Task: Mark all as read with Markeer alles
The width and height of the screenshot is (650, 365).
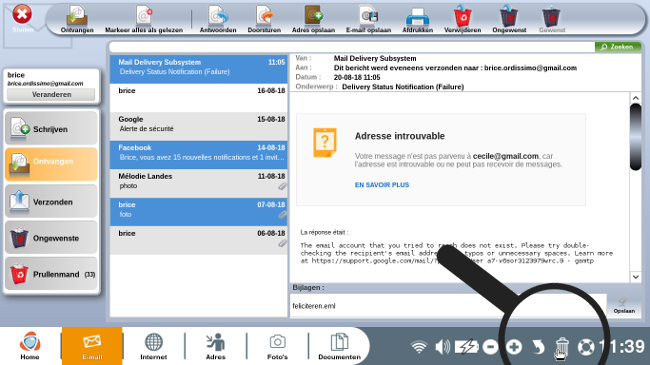Action: (143, 19)
